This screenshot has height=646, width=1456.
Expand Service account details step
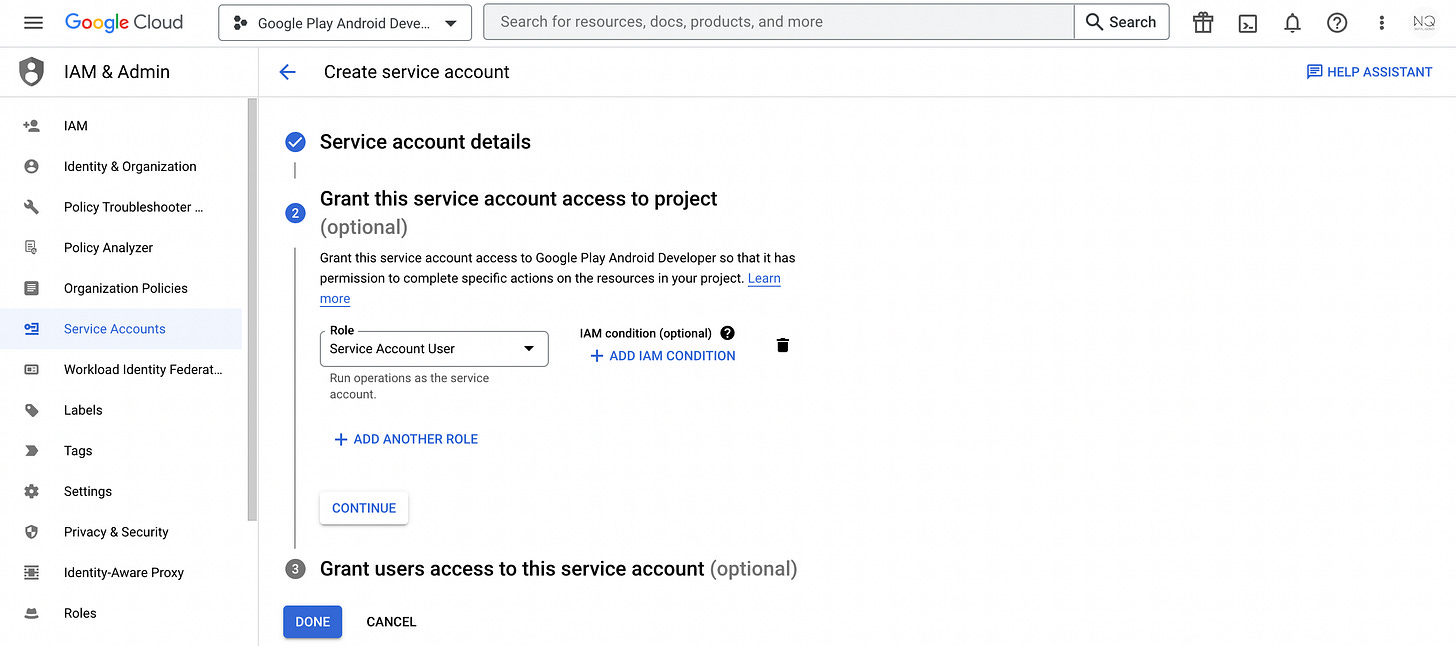point(425,142)
